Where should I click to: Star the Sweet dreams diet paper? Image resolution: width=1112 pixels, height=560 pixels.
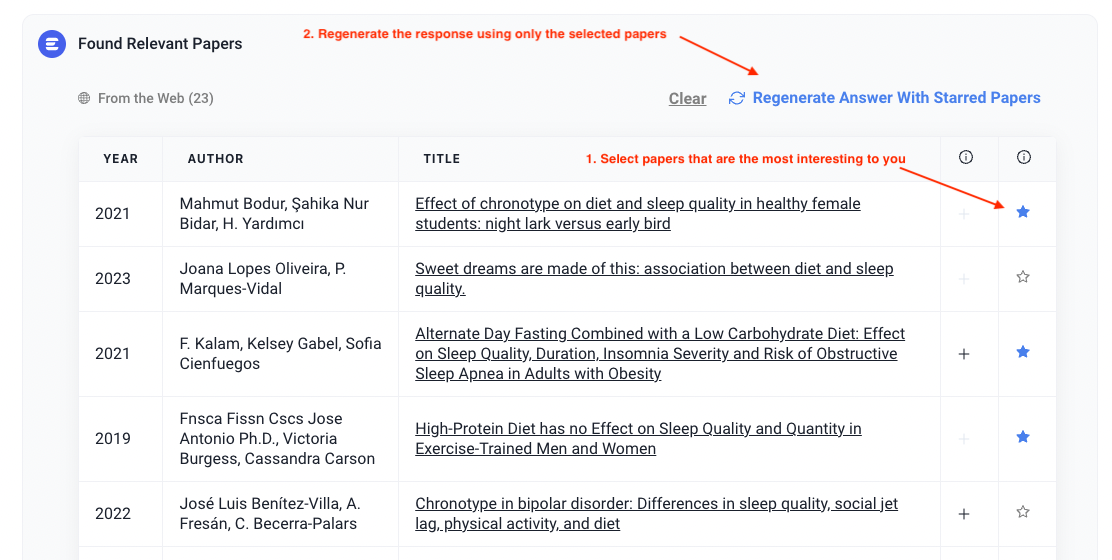click(1023, 277)
